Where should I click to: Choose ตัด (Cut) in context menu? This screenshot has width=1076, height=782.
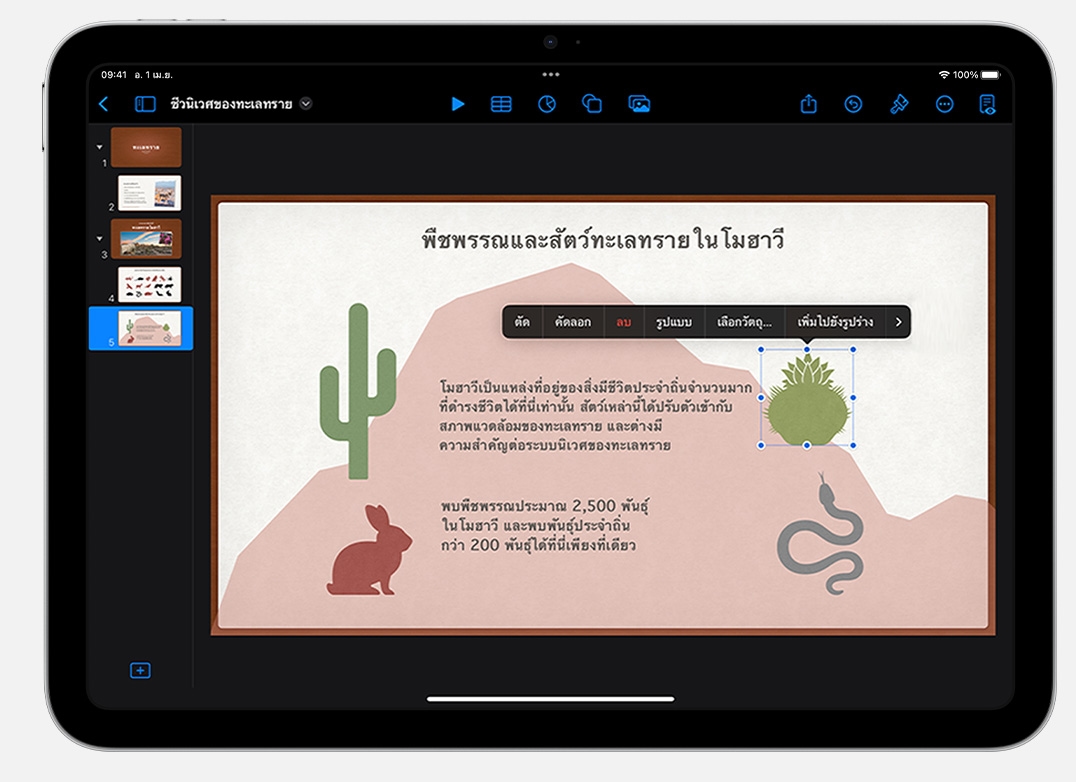click(522, 322)
